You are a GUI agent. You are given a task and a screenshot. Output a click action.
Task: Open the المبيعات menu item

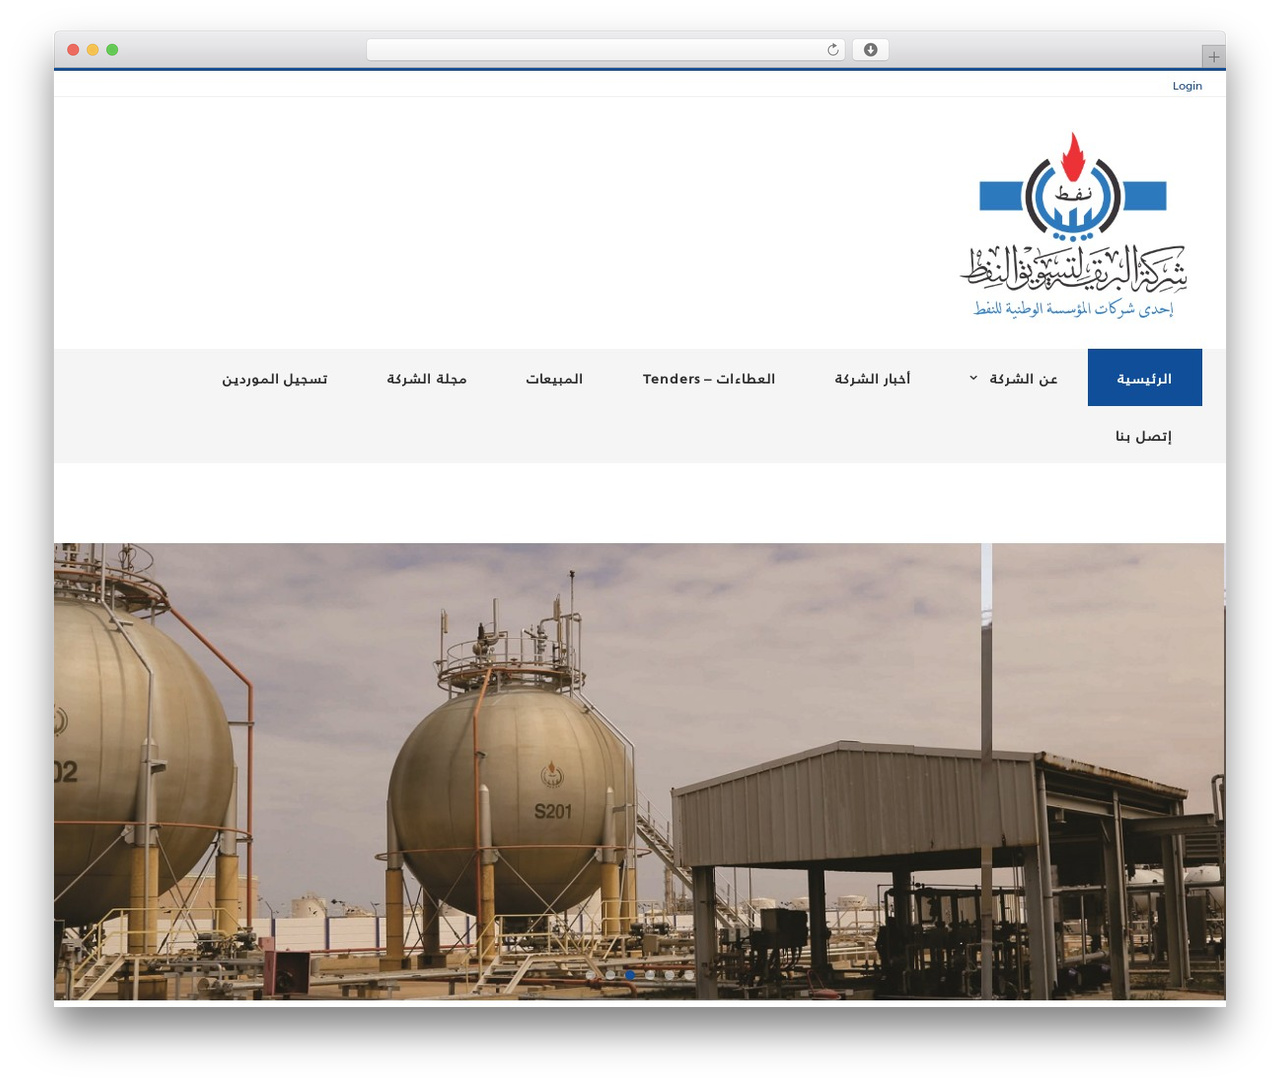coord(554,378)
